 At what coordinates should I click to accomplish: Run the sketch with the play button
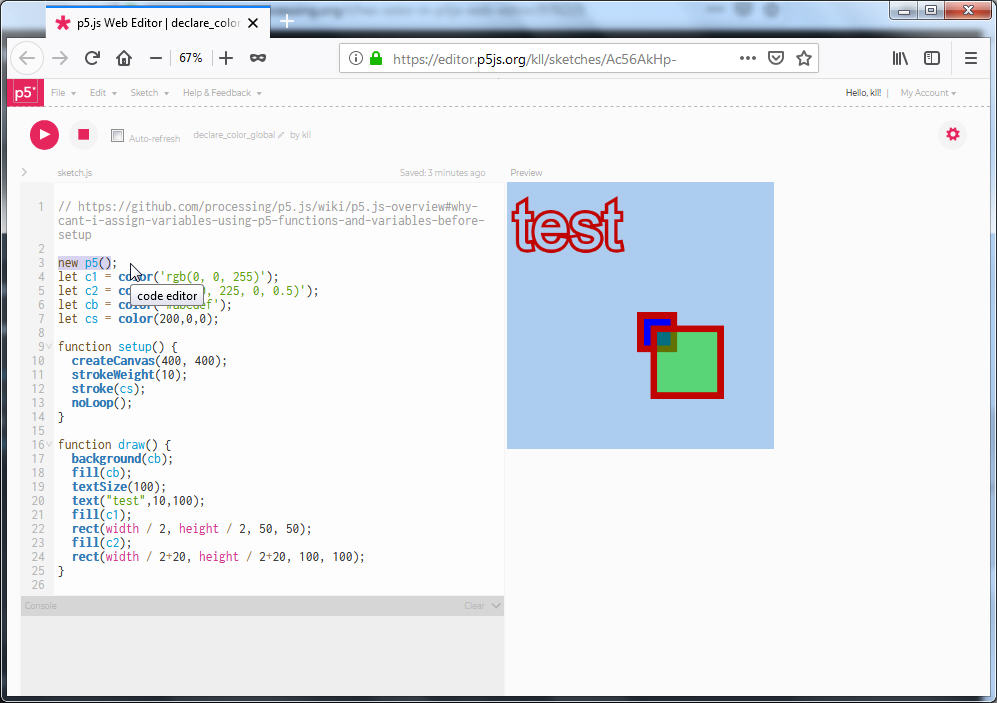[44, 135]
